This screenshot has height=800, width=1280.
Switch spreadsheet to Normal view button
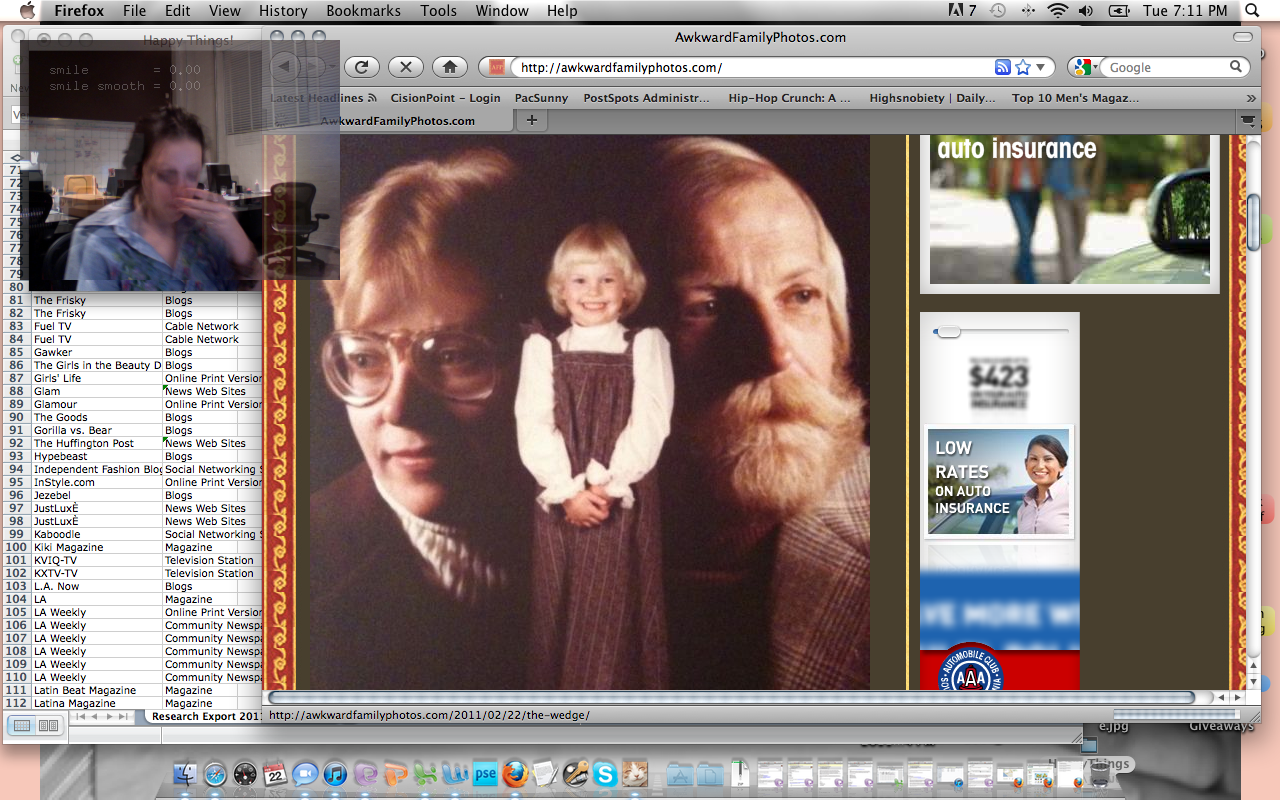pyautogui.click(x=22, y=725)
